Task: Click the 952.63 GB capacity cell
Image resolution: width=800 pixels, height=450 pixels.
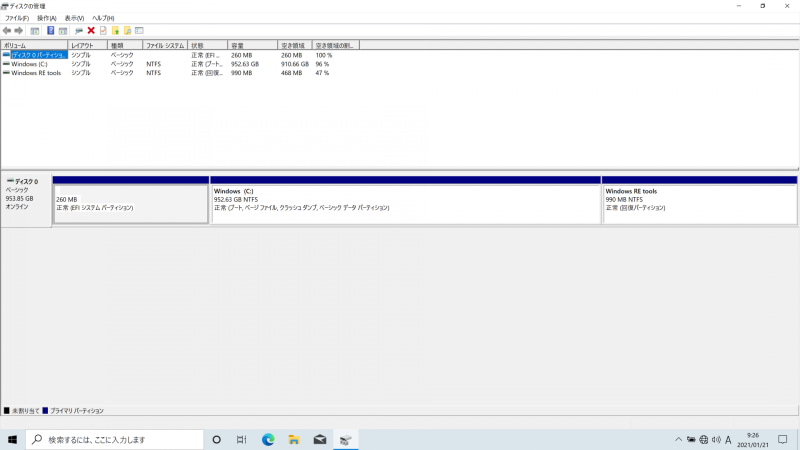Action: coord(245,64)
